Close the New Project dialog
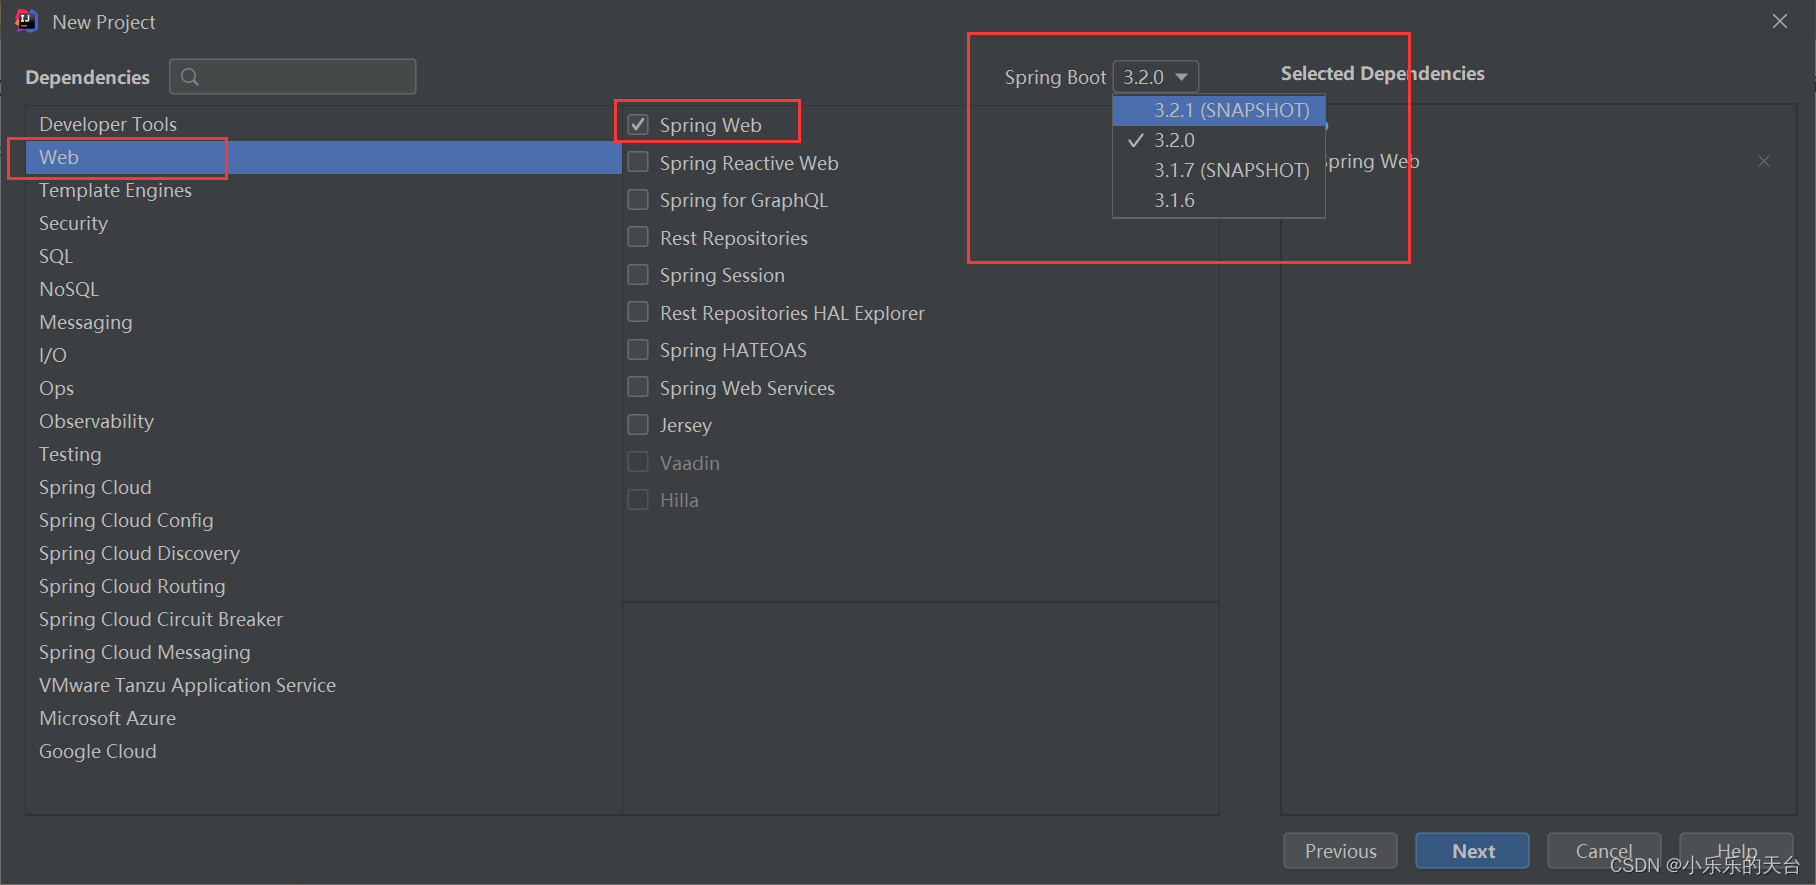 click(x=1780, y=21)
